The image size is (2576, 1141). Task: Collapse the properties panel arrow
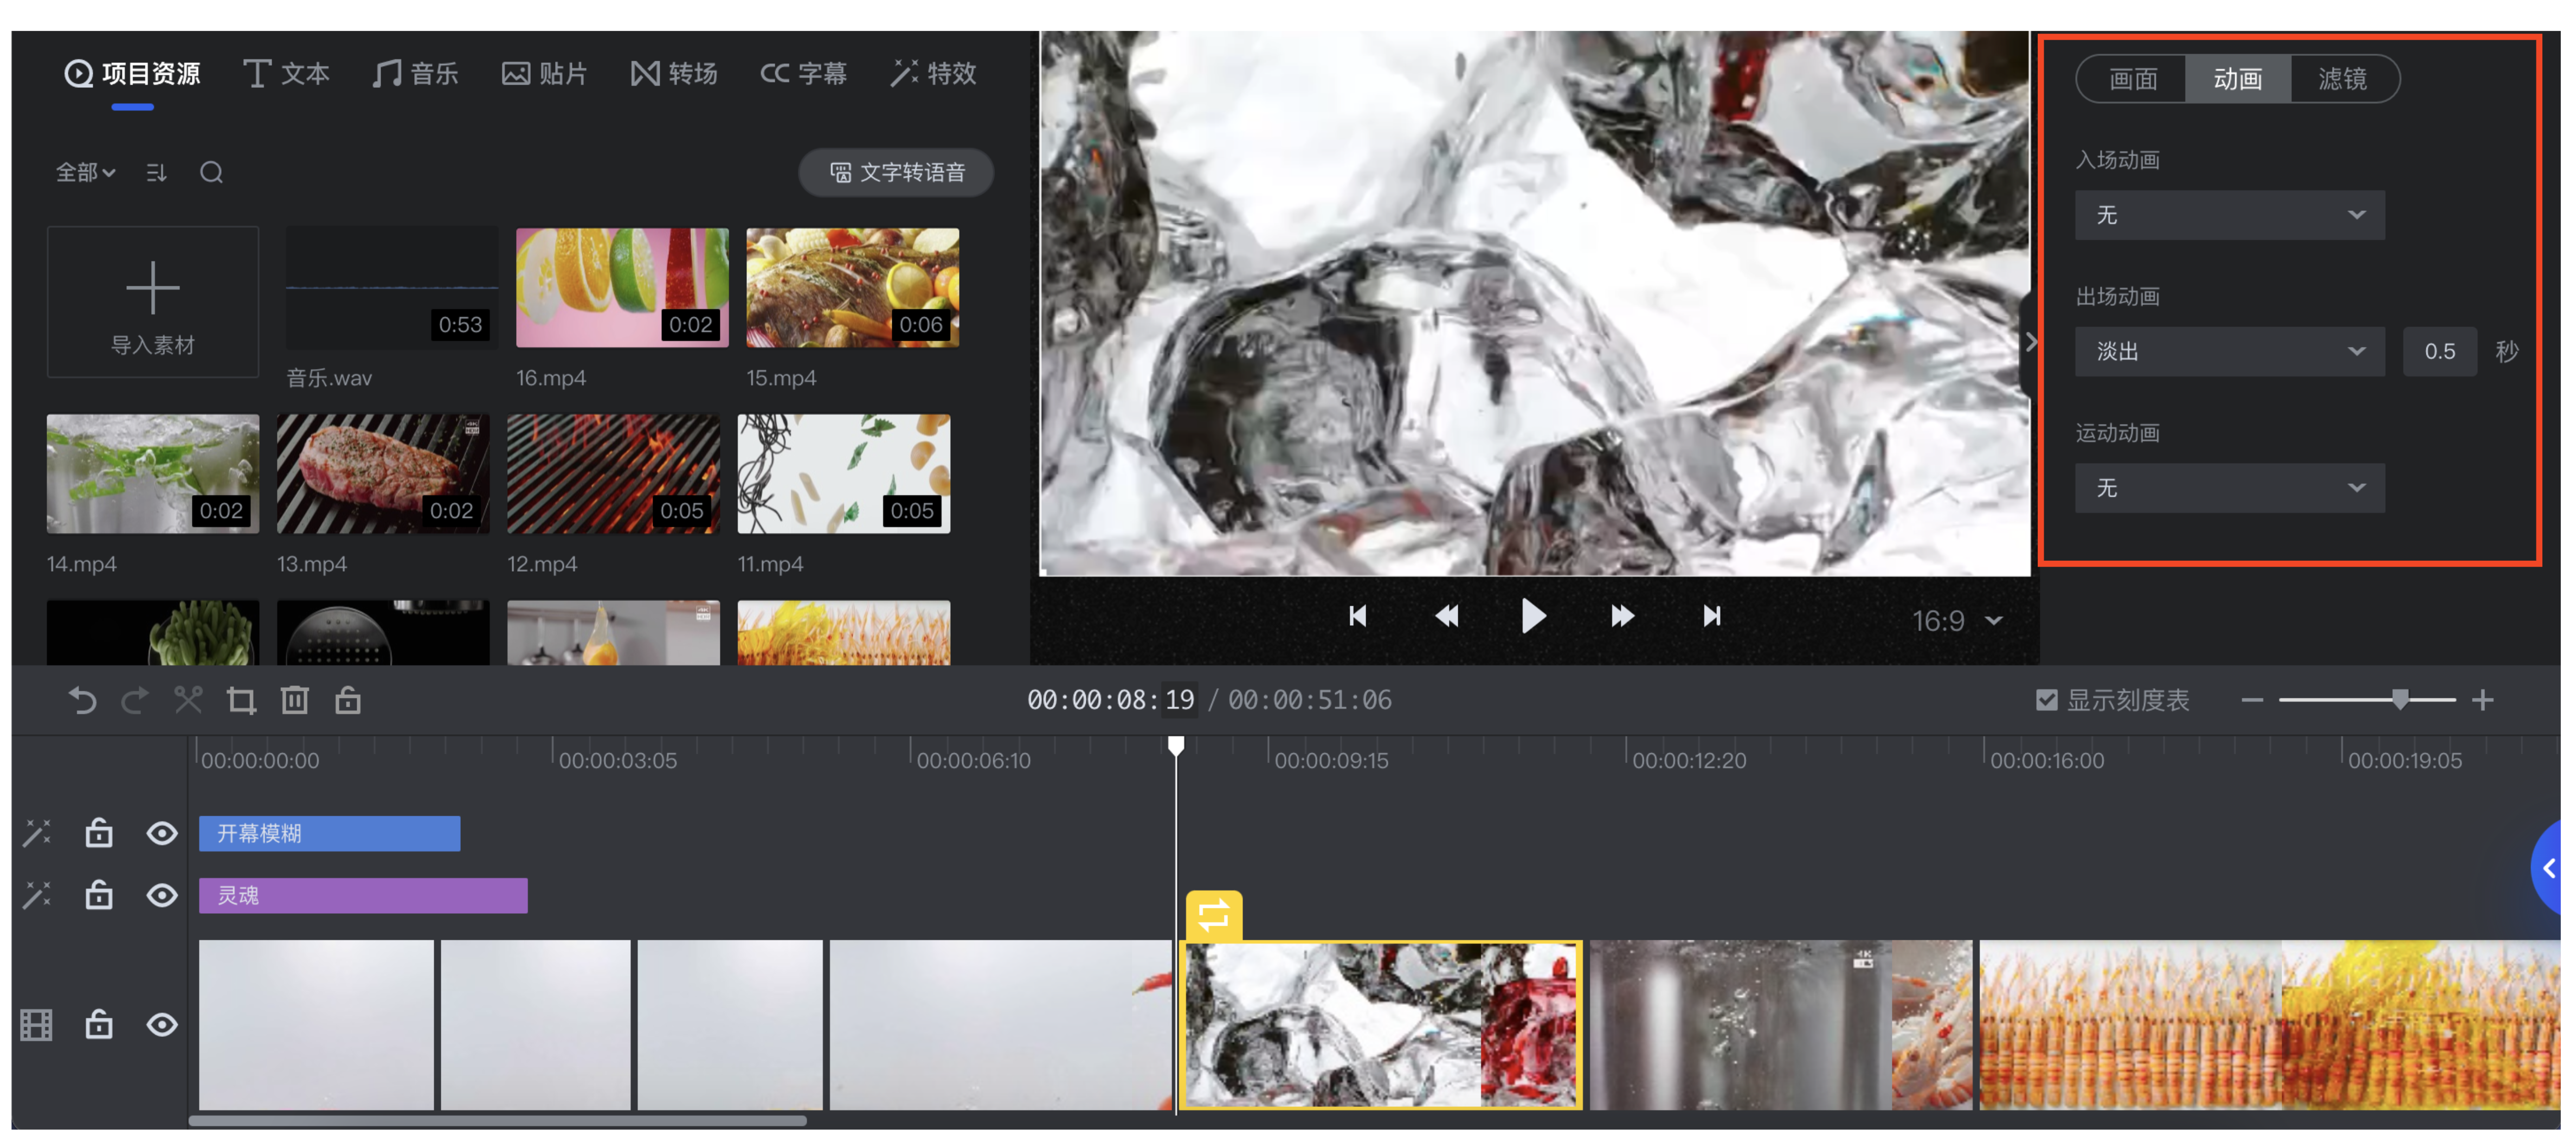coord(2030,343)
